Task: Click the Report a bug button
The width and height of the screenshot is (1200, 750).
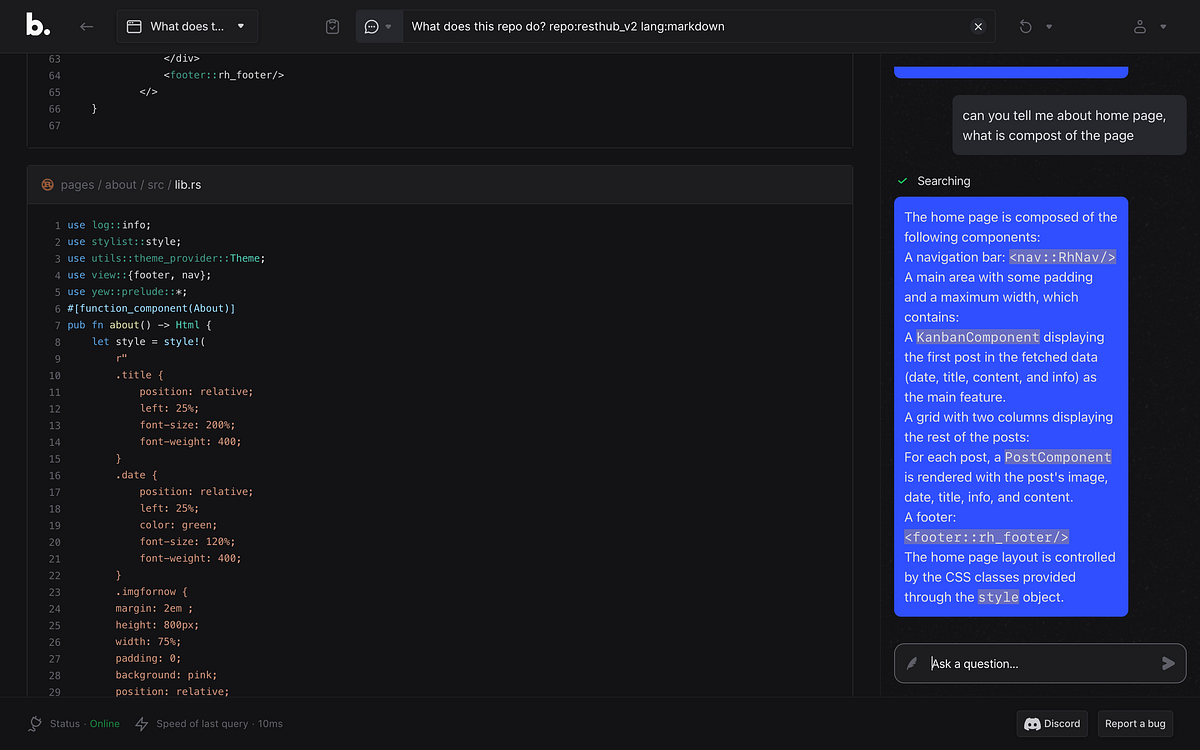Action: point(1135,723)
